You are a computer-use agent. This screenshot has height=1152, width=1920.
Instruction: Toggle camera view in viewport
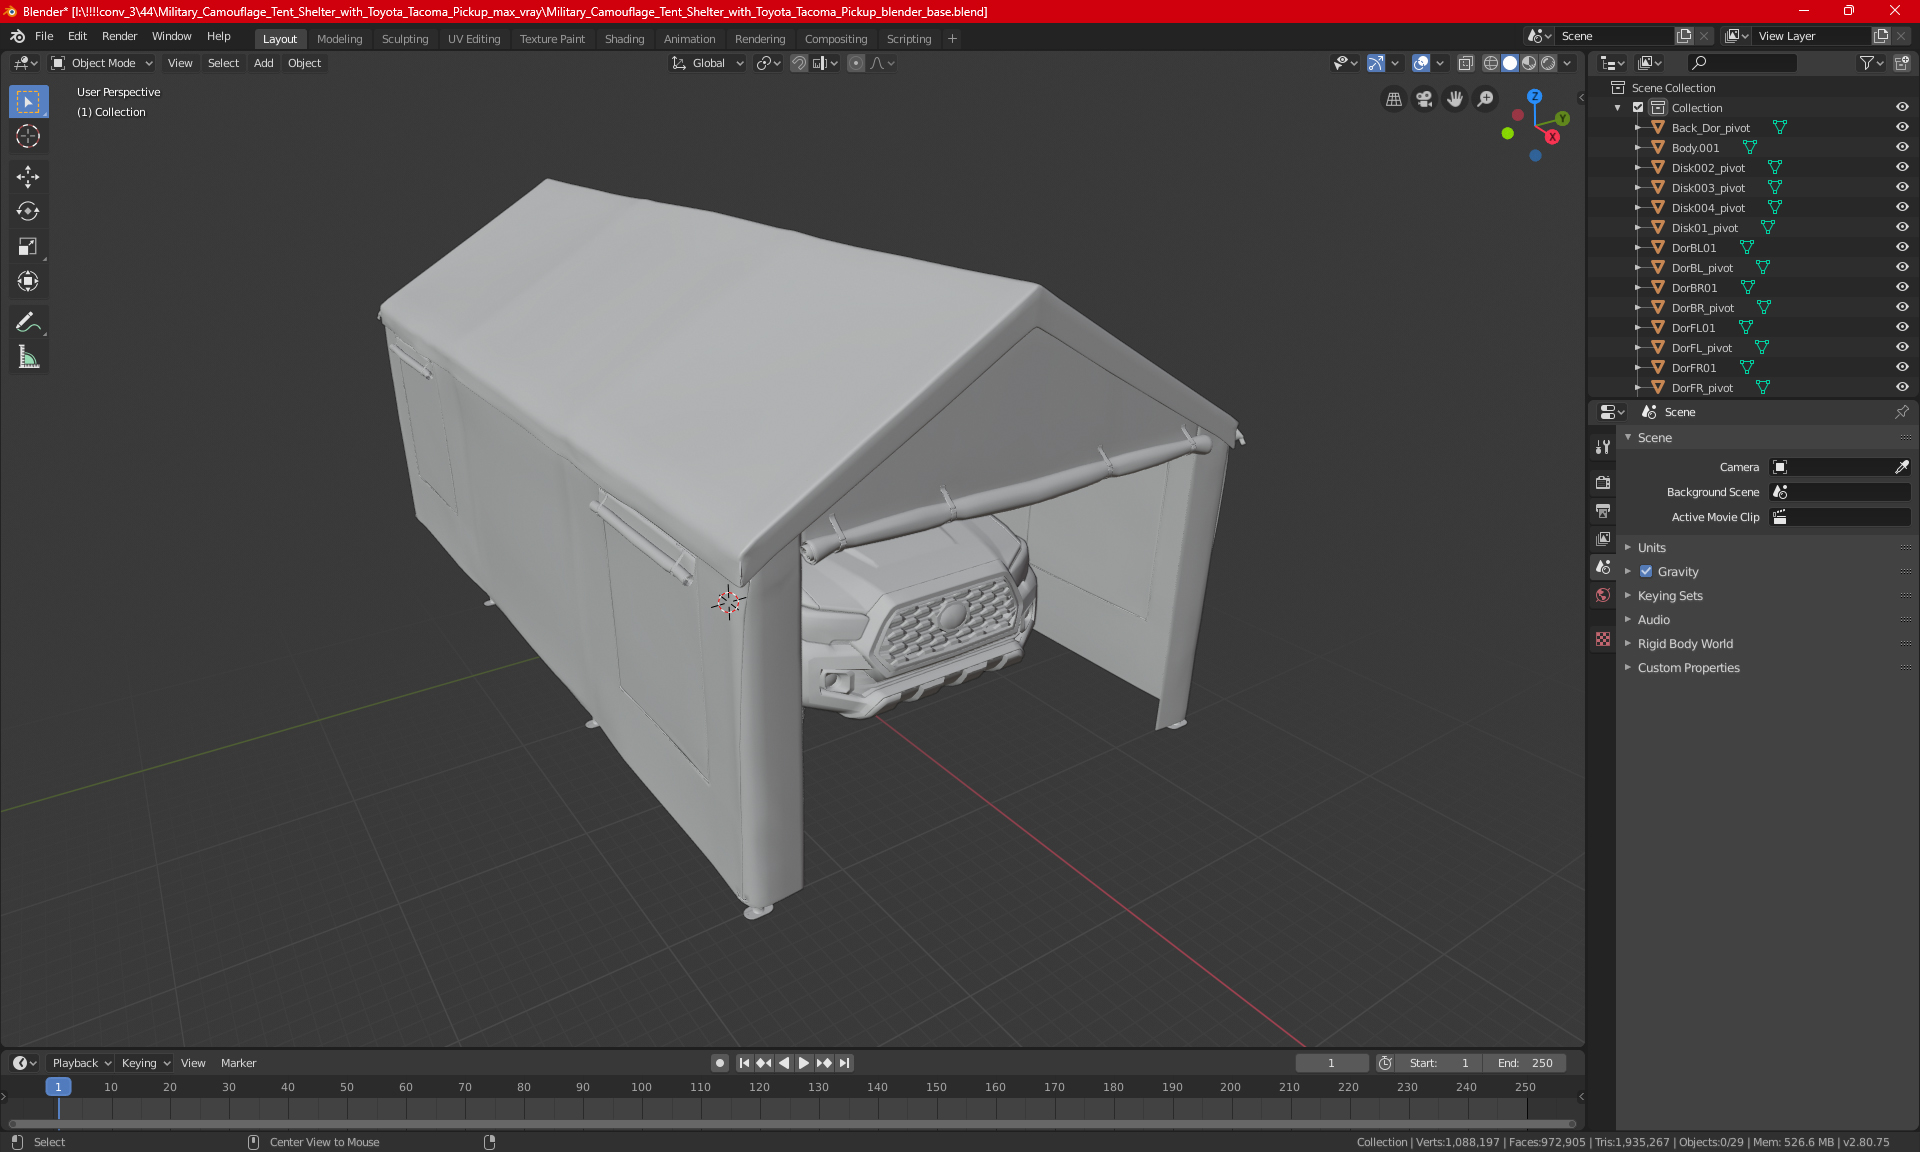[x=1424, y=99]
